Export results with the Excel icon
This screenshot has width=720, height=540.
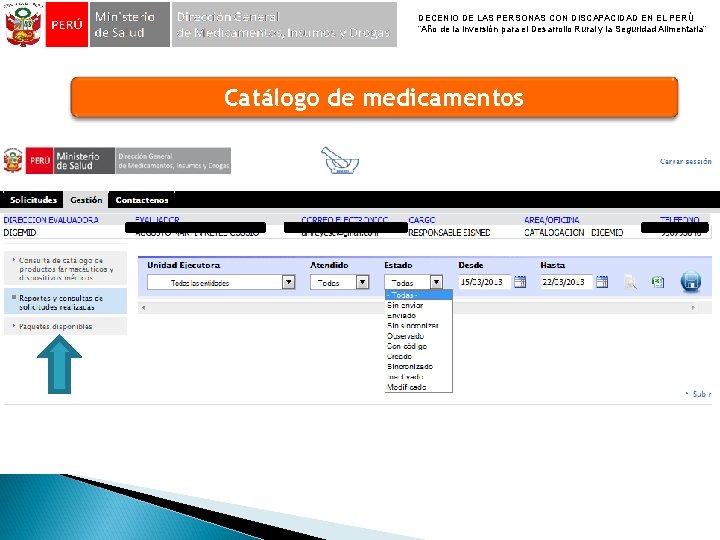click(658, 281)
